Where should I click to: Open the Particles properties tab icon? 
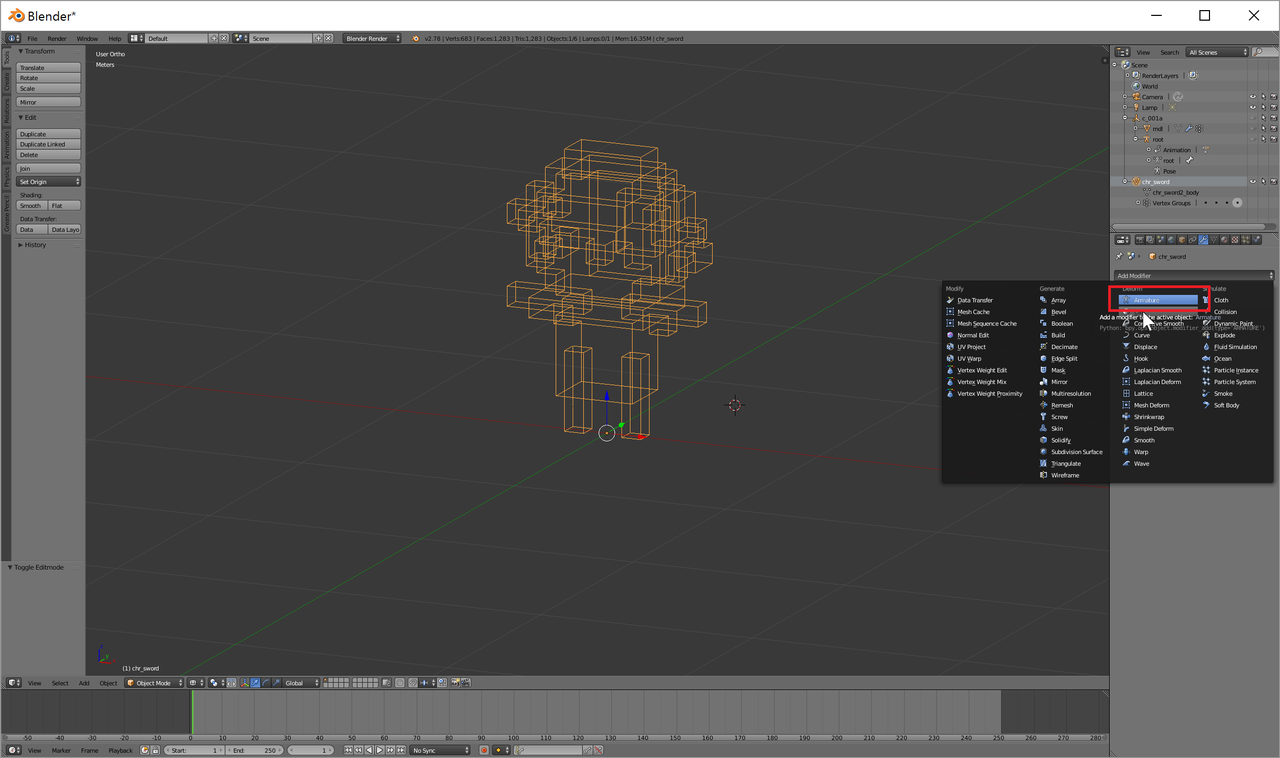1245,240
